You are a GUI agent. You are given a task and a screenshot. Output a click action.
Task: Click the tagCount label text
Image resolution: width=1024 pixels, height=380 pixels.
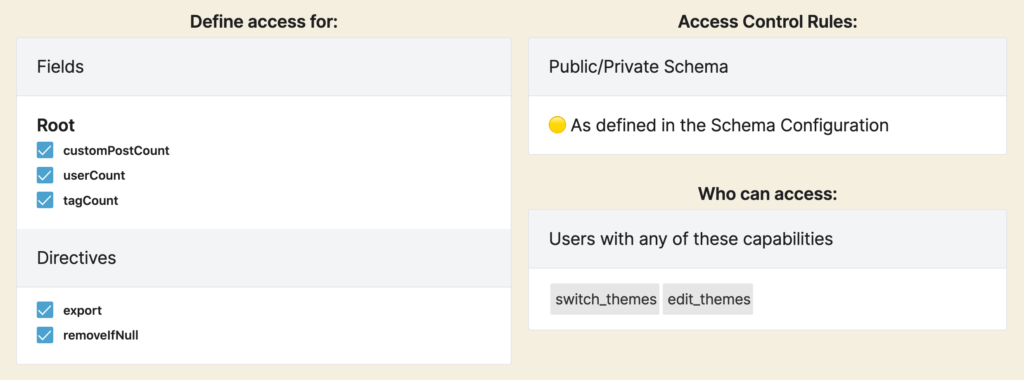pyautogui.click(x=91, y=200)
